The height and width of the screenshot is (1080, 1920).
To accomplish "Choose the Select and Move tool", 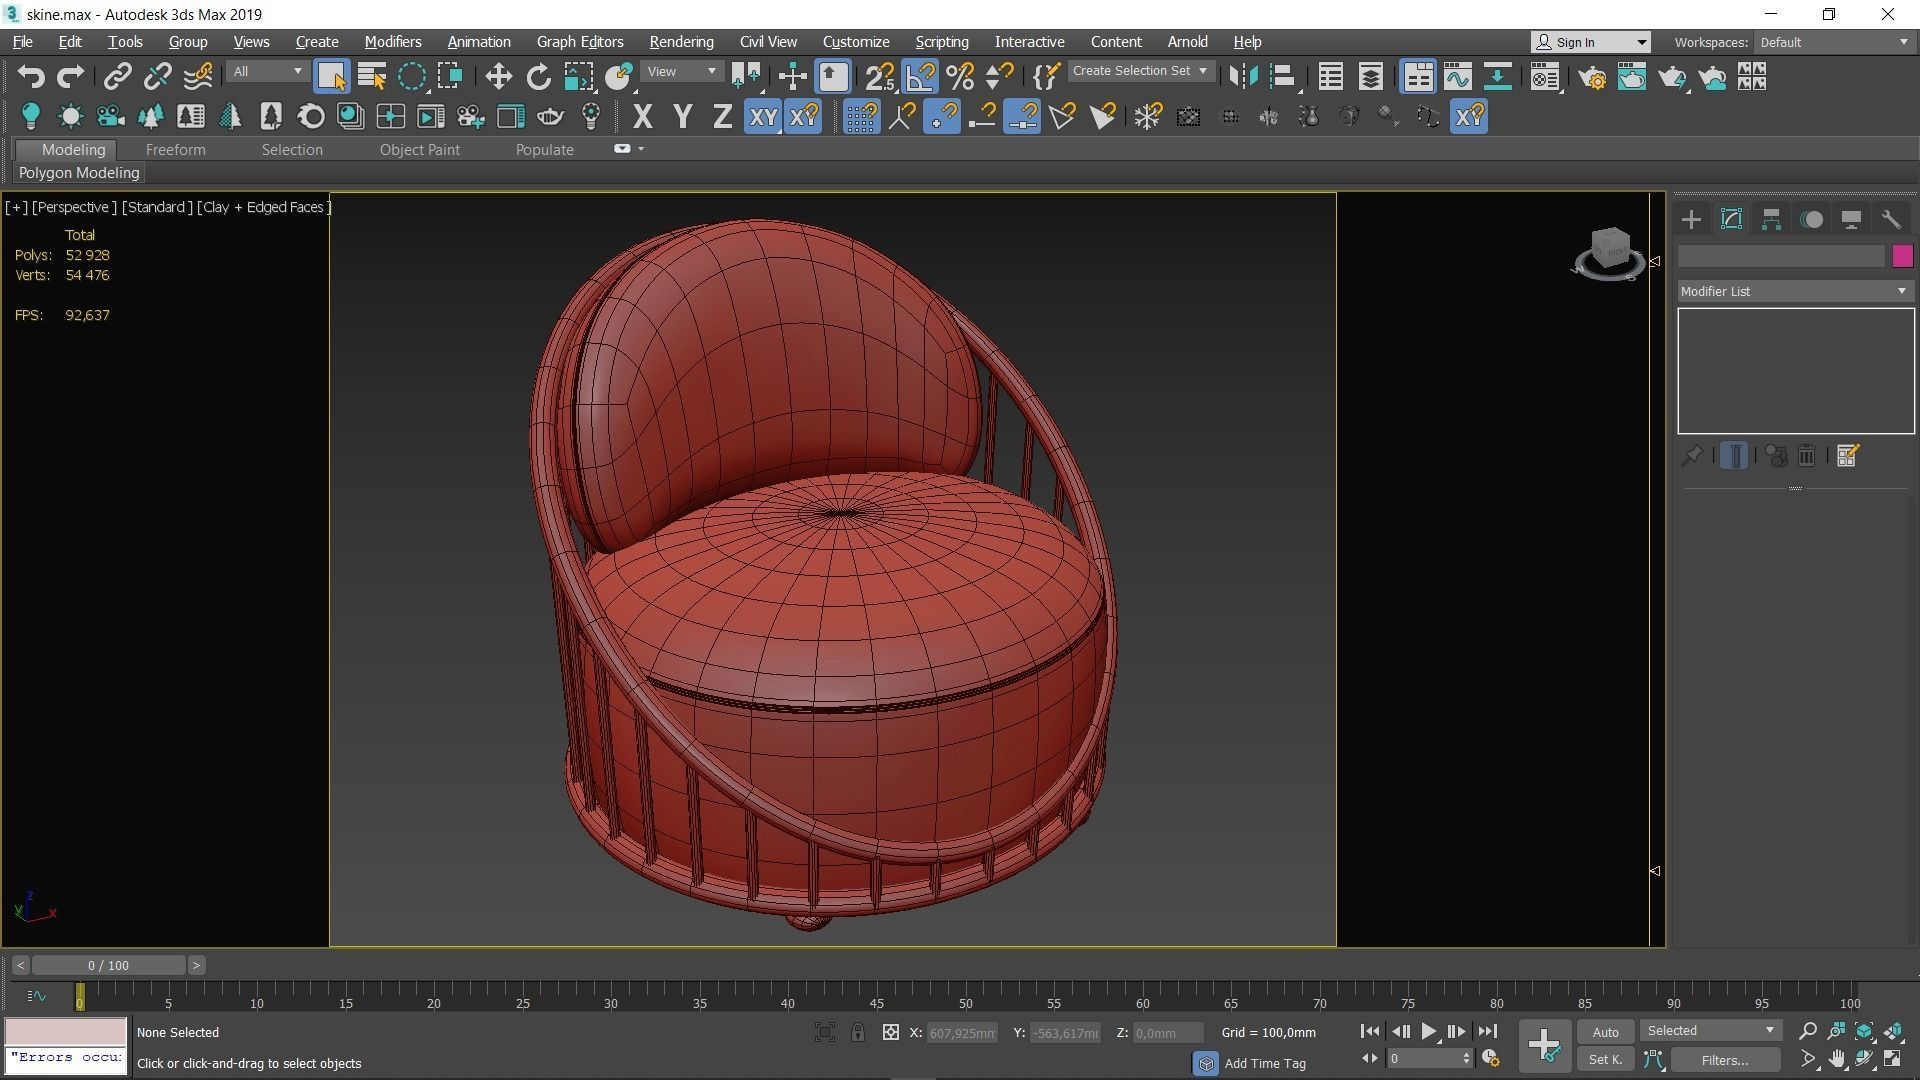I will pos(498,77).
